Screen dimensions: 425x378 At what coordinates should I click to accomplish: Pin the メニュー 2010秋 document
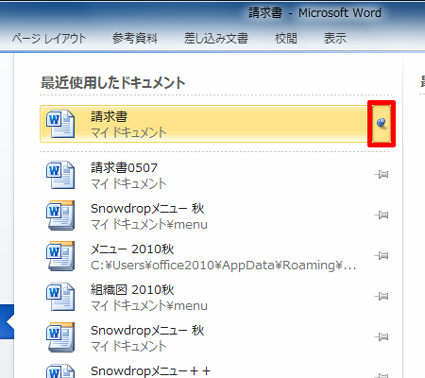pyautogui.click(x=382, y=256)
